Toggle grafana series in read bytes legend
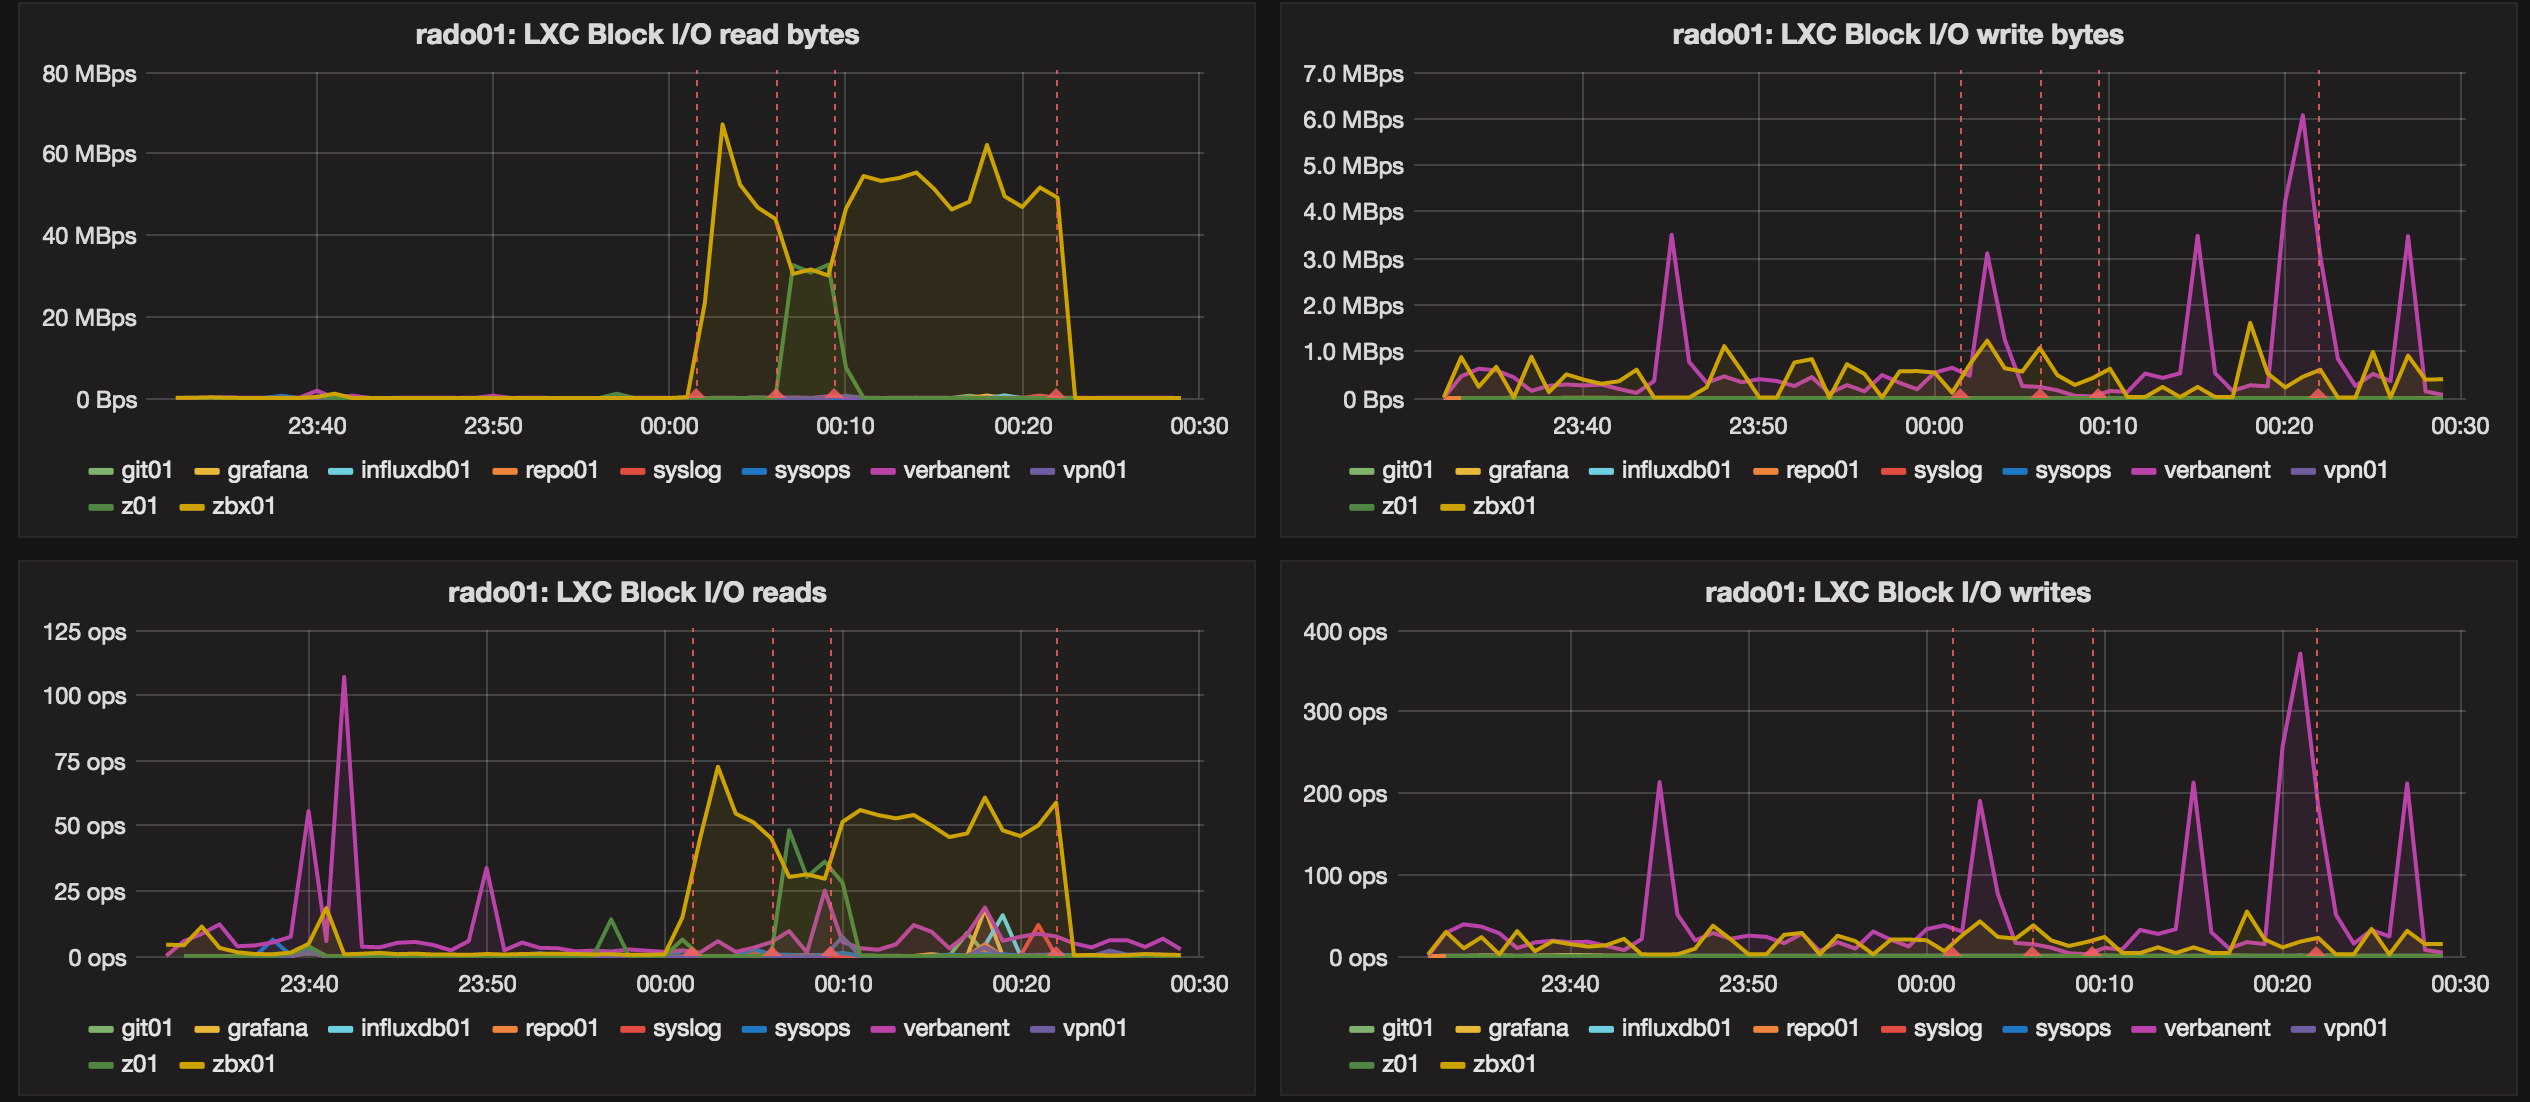2530x1102 pixels. 267,470
